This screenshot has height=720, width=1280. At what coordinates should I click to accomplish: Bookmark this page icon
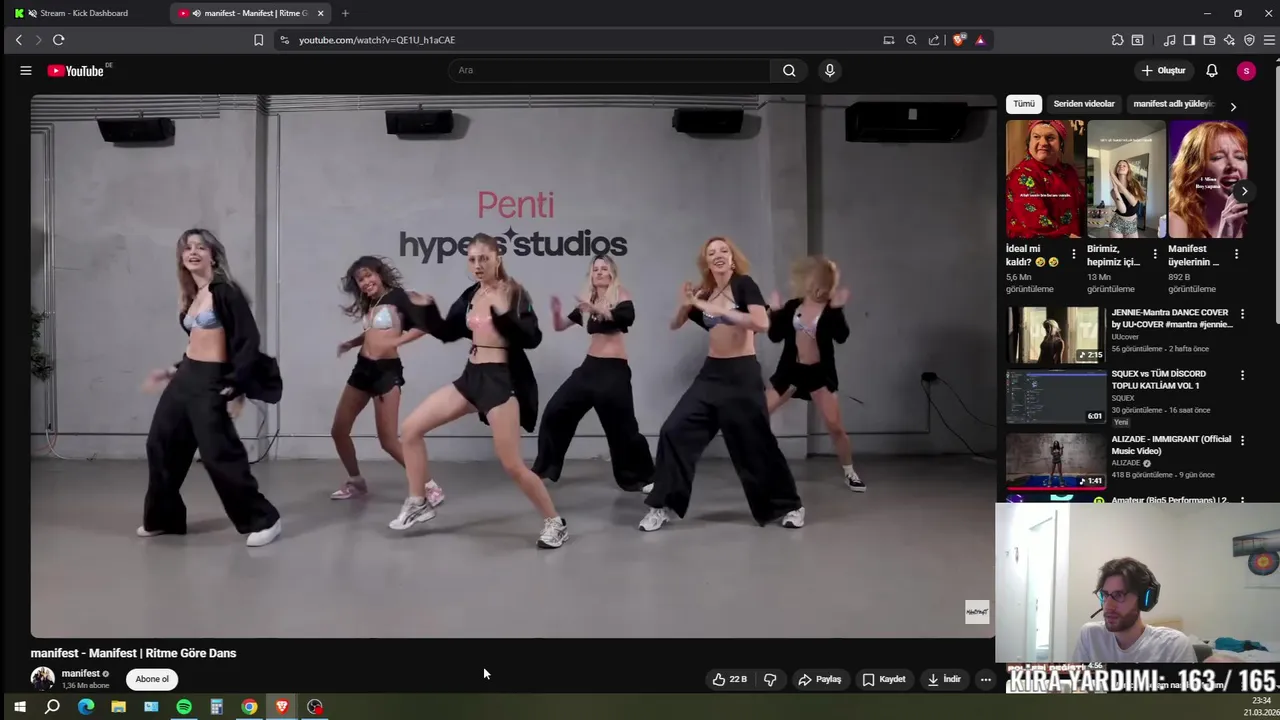click(258, 40)
